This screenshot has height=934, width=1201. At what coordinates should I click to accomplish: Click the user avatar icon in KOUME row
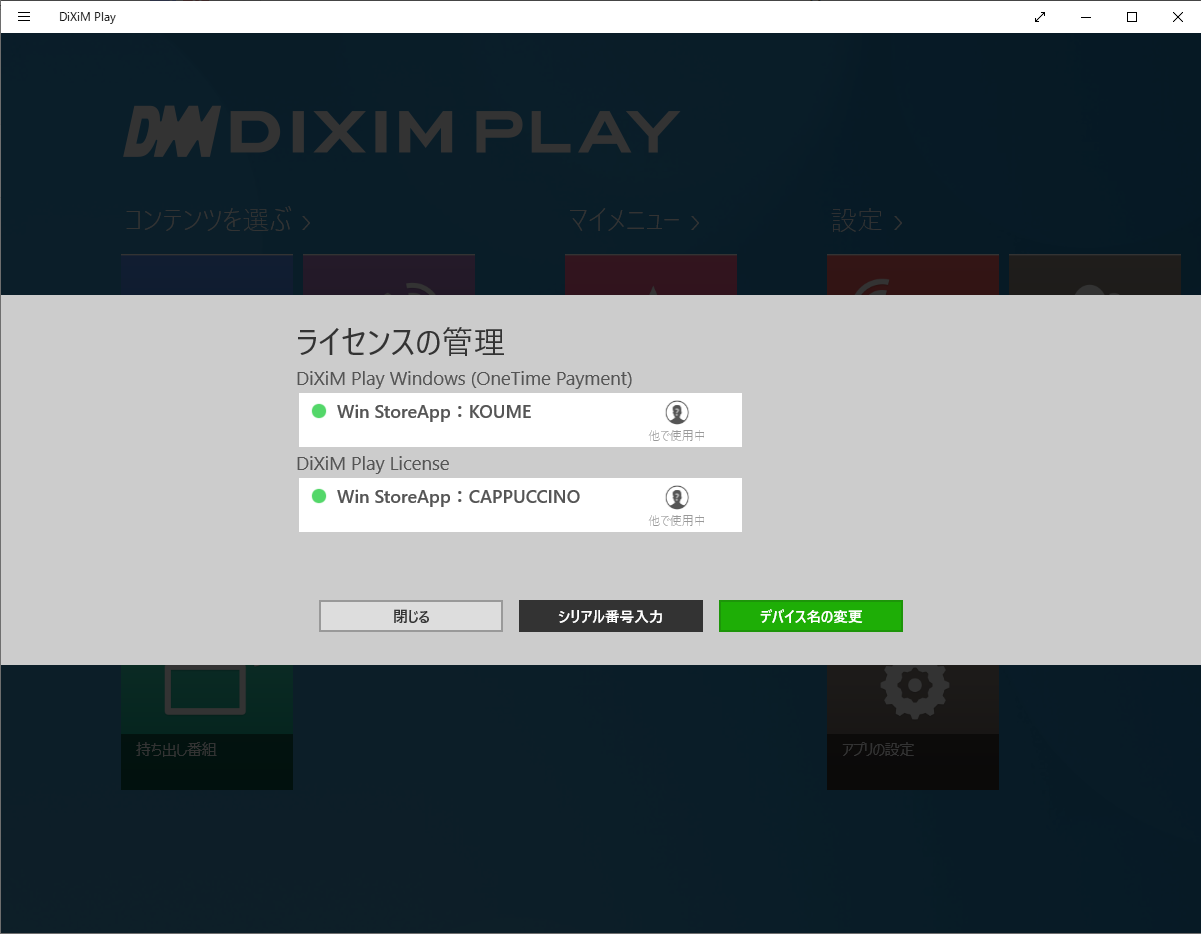pyautogui.click(x=677, y=413)
